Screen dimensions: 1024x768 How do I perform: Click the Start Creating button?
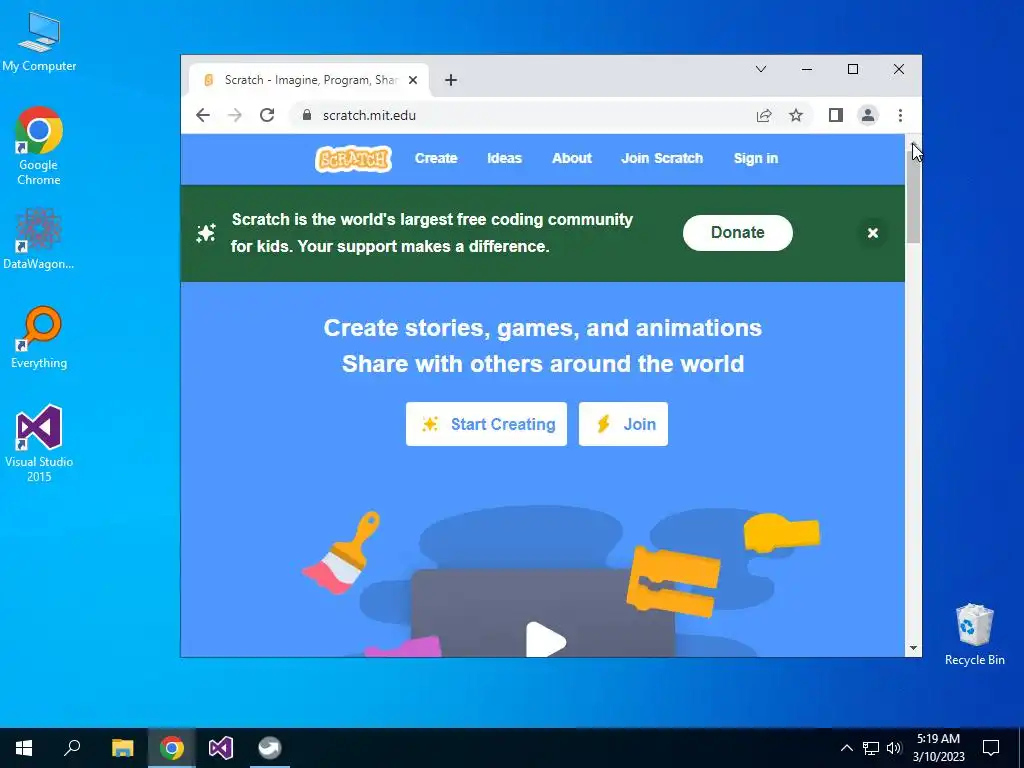pyautogui.click(x=487, y=424)
